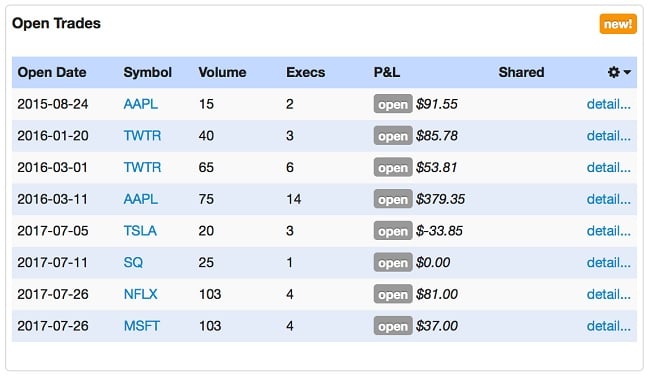650x377 pixels.
Task: Click the $81.00 P&L value
Action: click(x=437, y=294)
